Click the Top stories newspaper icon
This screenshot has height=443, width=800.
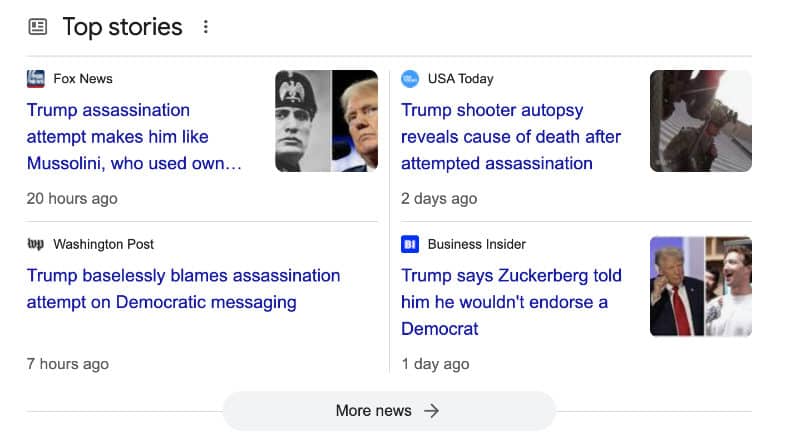[x=37, y=27]
